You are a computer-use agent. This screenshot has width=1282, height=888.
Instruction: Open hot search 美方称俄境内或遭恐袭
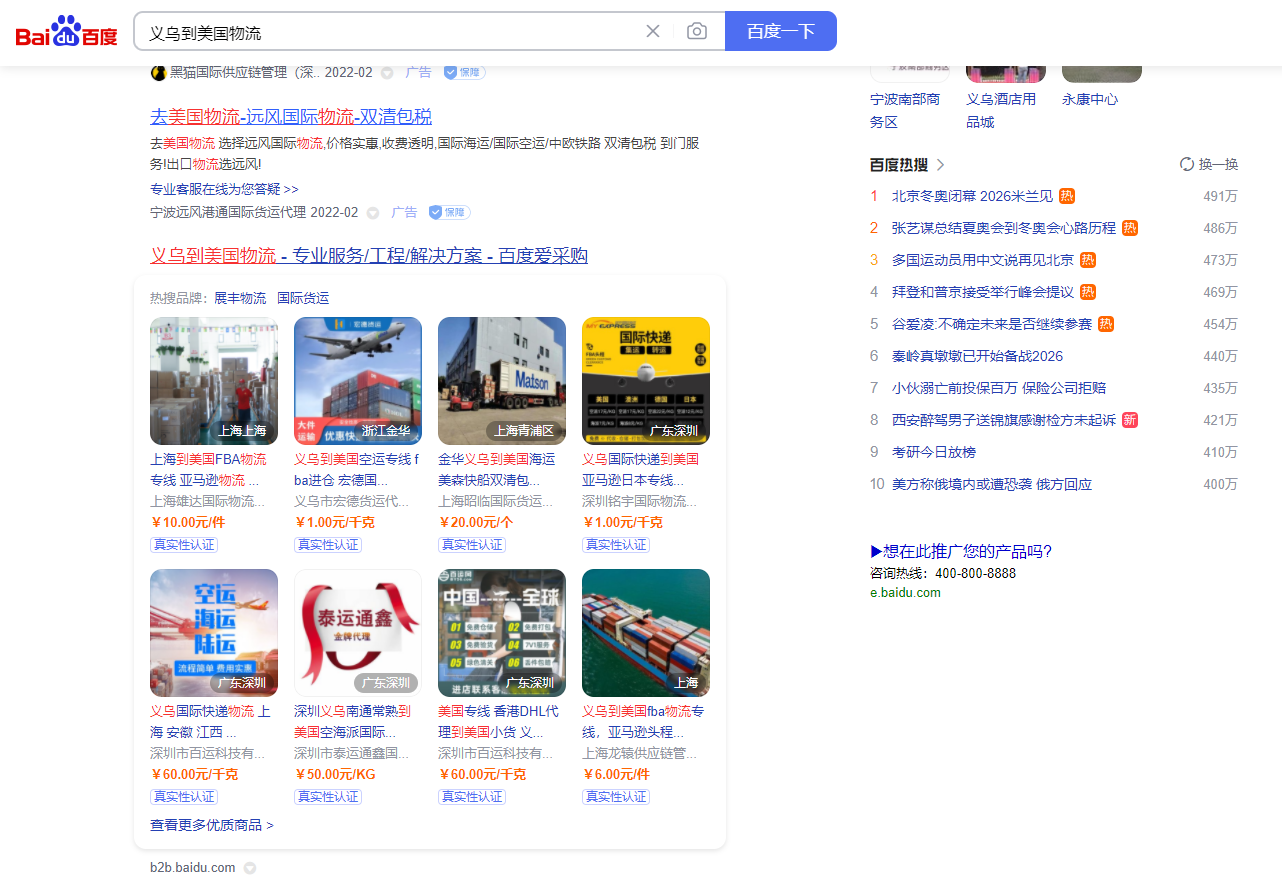click(992, 484)
